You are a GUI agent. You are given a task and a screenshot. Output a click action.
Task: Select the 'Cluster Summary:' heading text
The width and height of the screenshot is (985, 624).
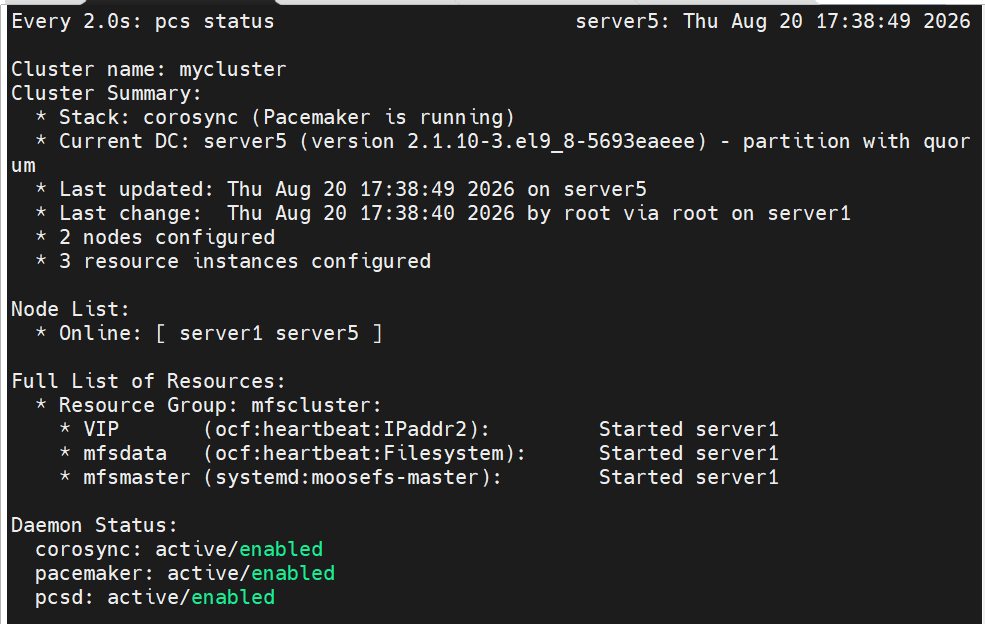(x=106, y=93)
